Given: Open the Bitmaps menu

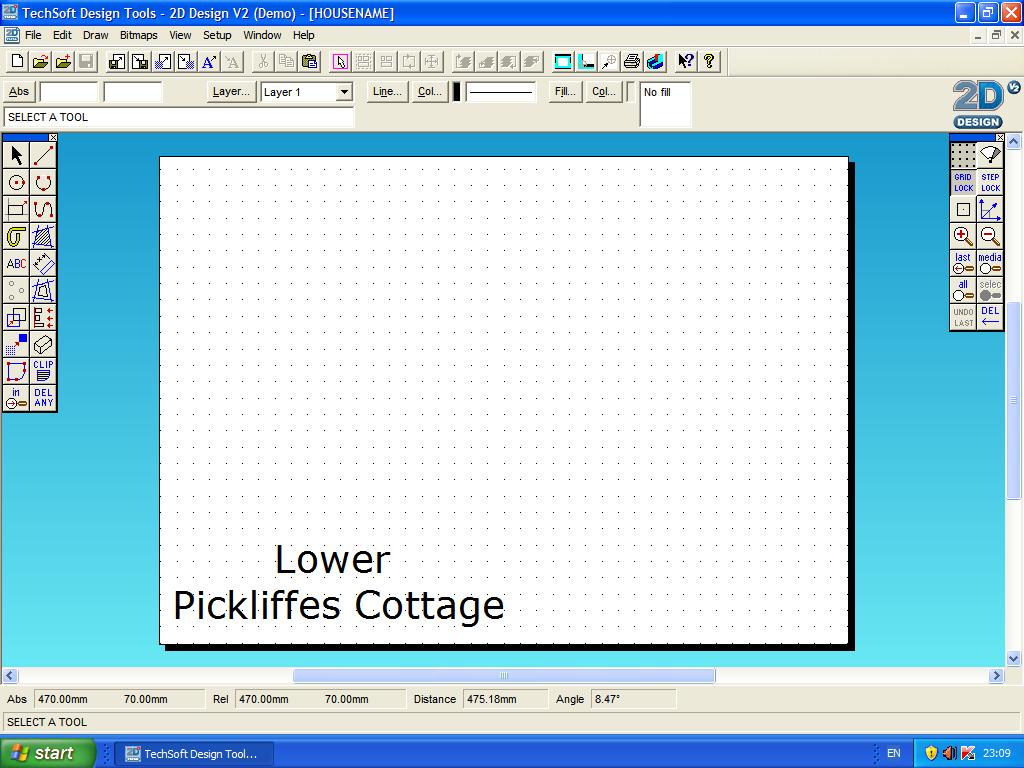Looking at the screenshot, I should [x=138, y=35].
